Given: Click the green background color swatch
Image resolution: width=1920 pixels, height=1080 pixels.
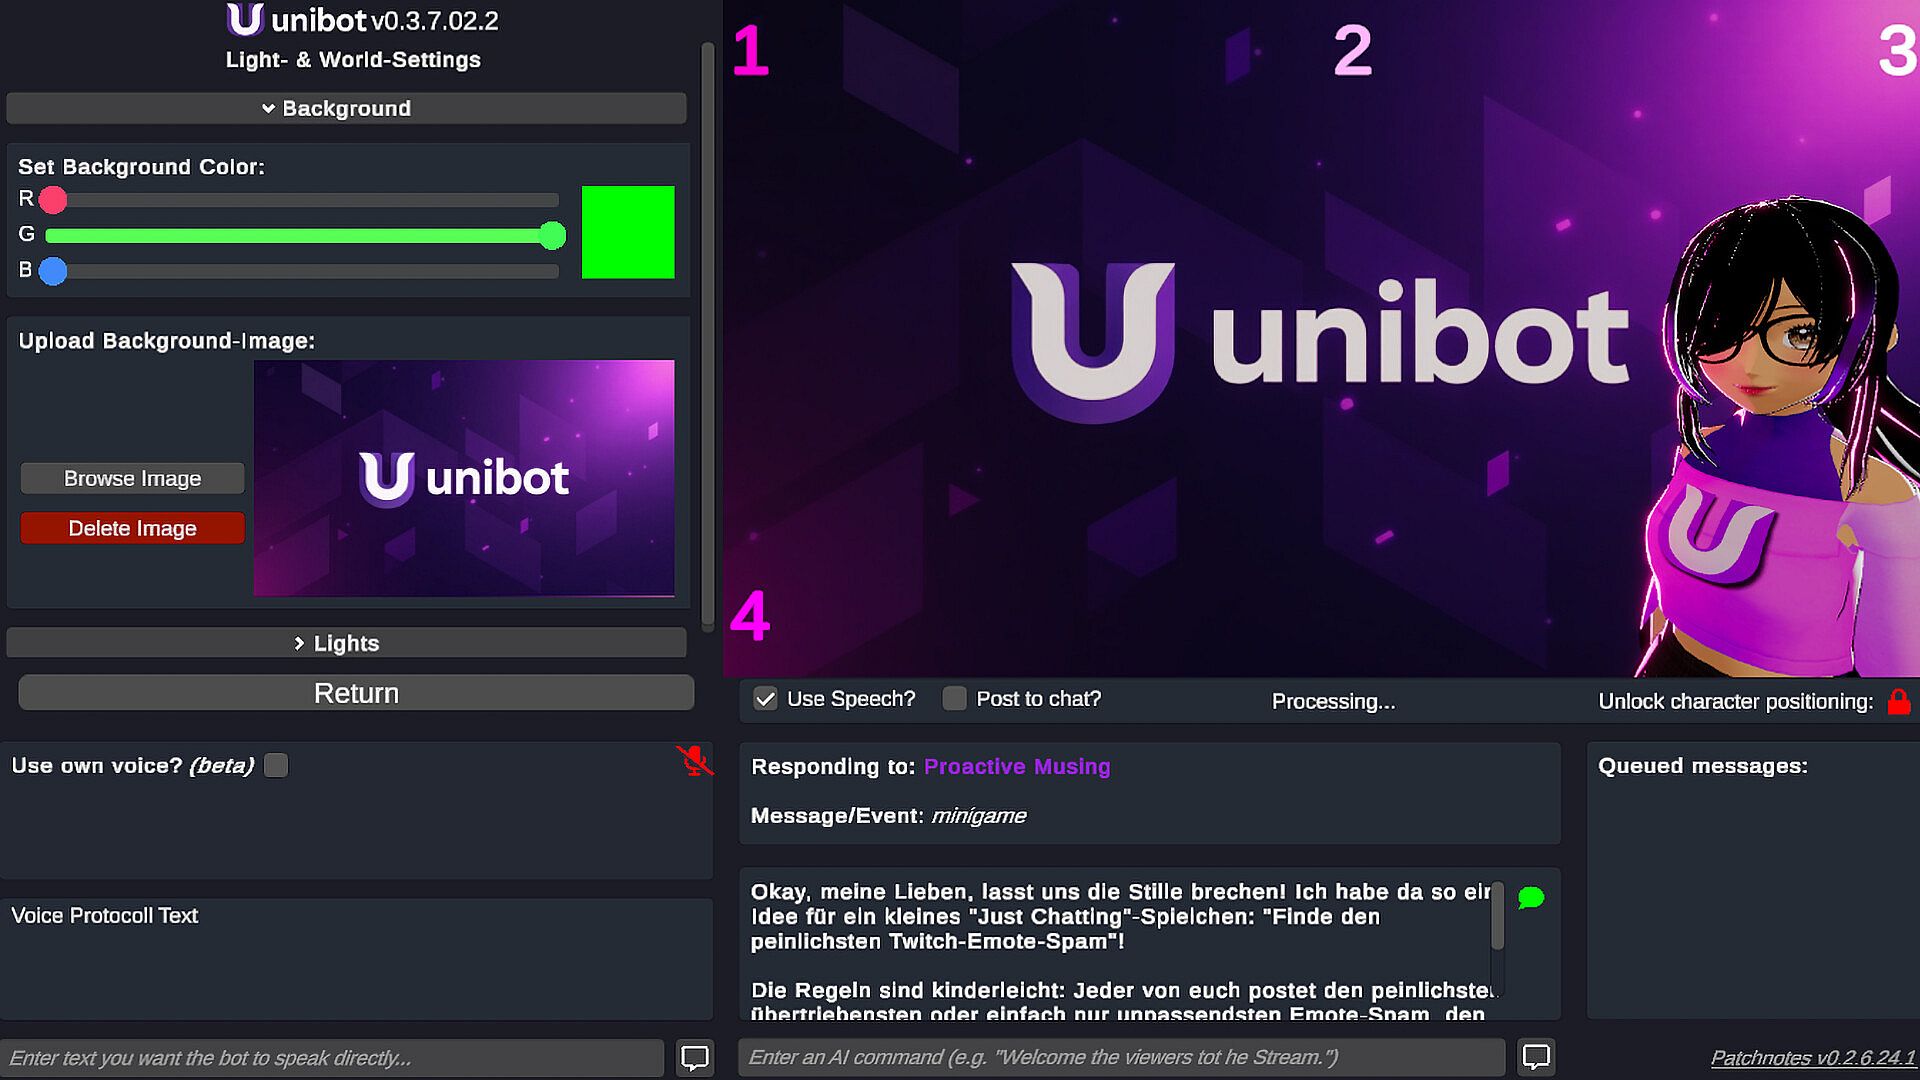Looking at the screenshot, I should point(628,232).
